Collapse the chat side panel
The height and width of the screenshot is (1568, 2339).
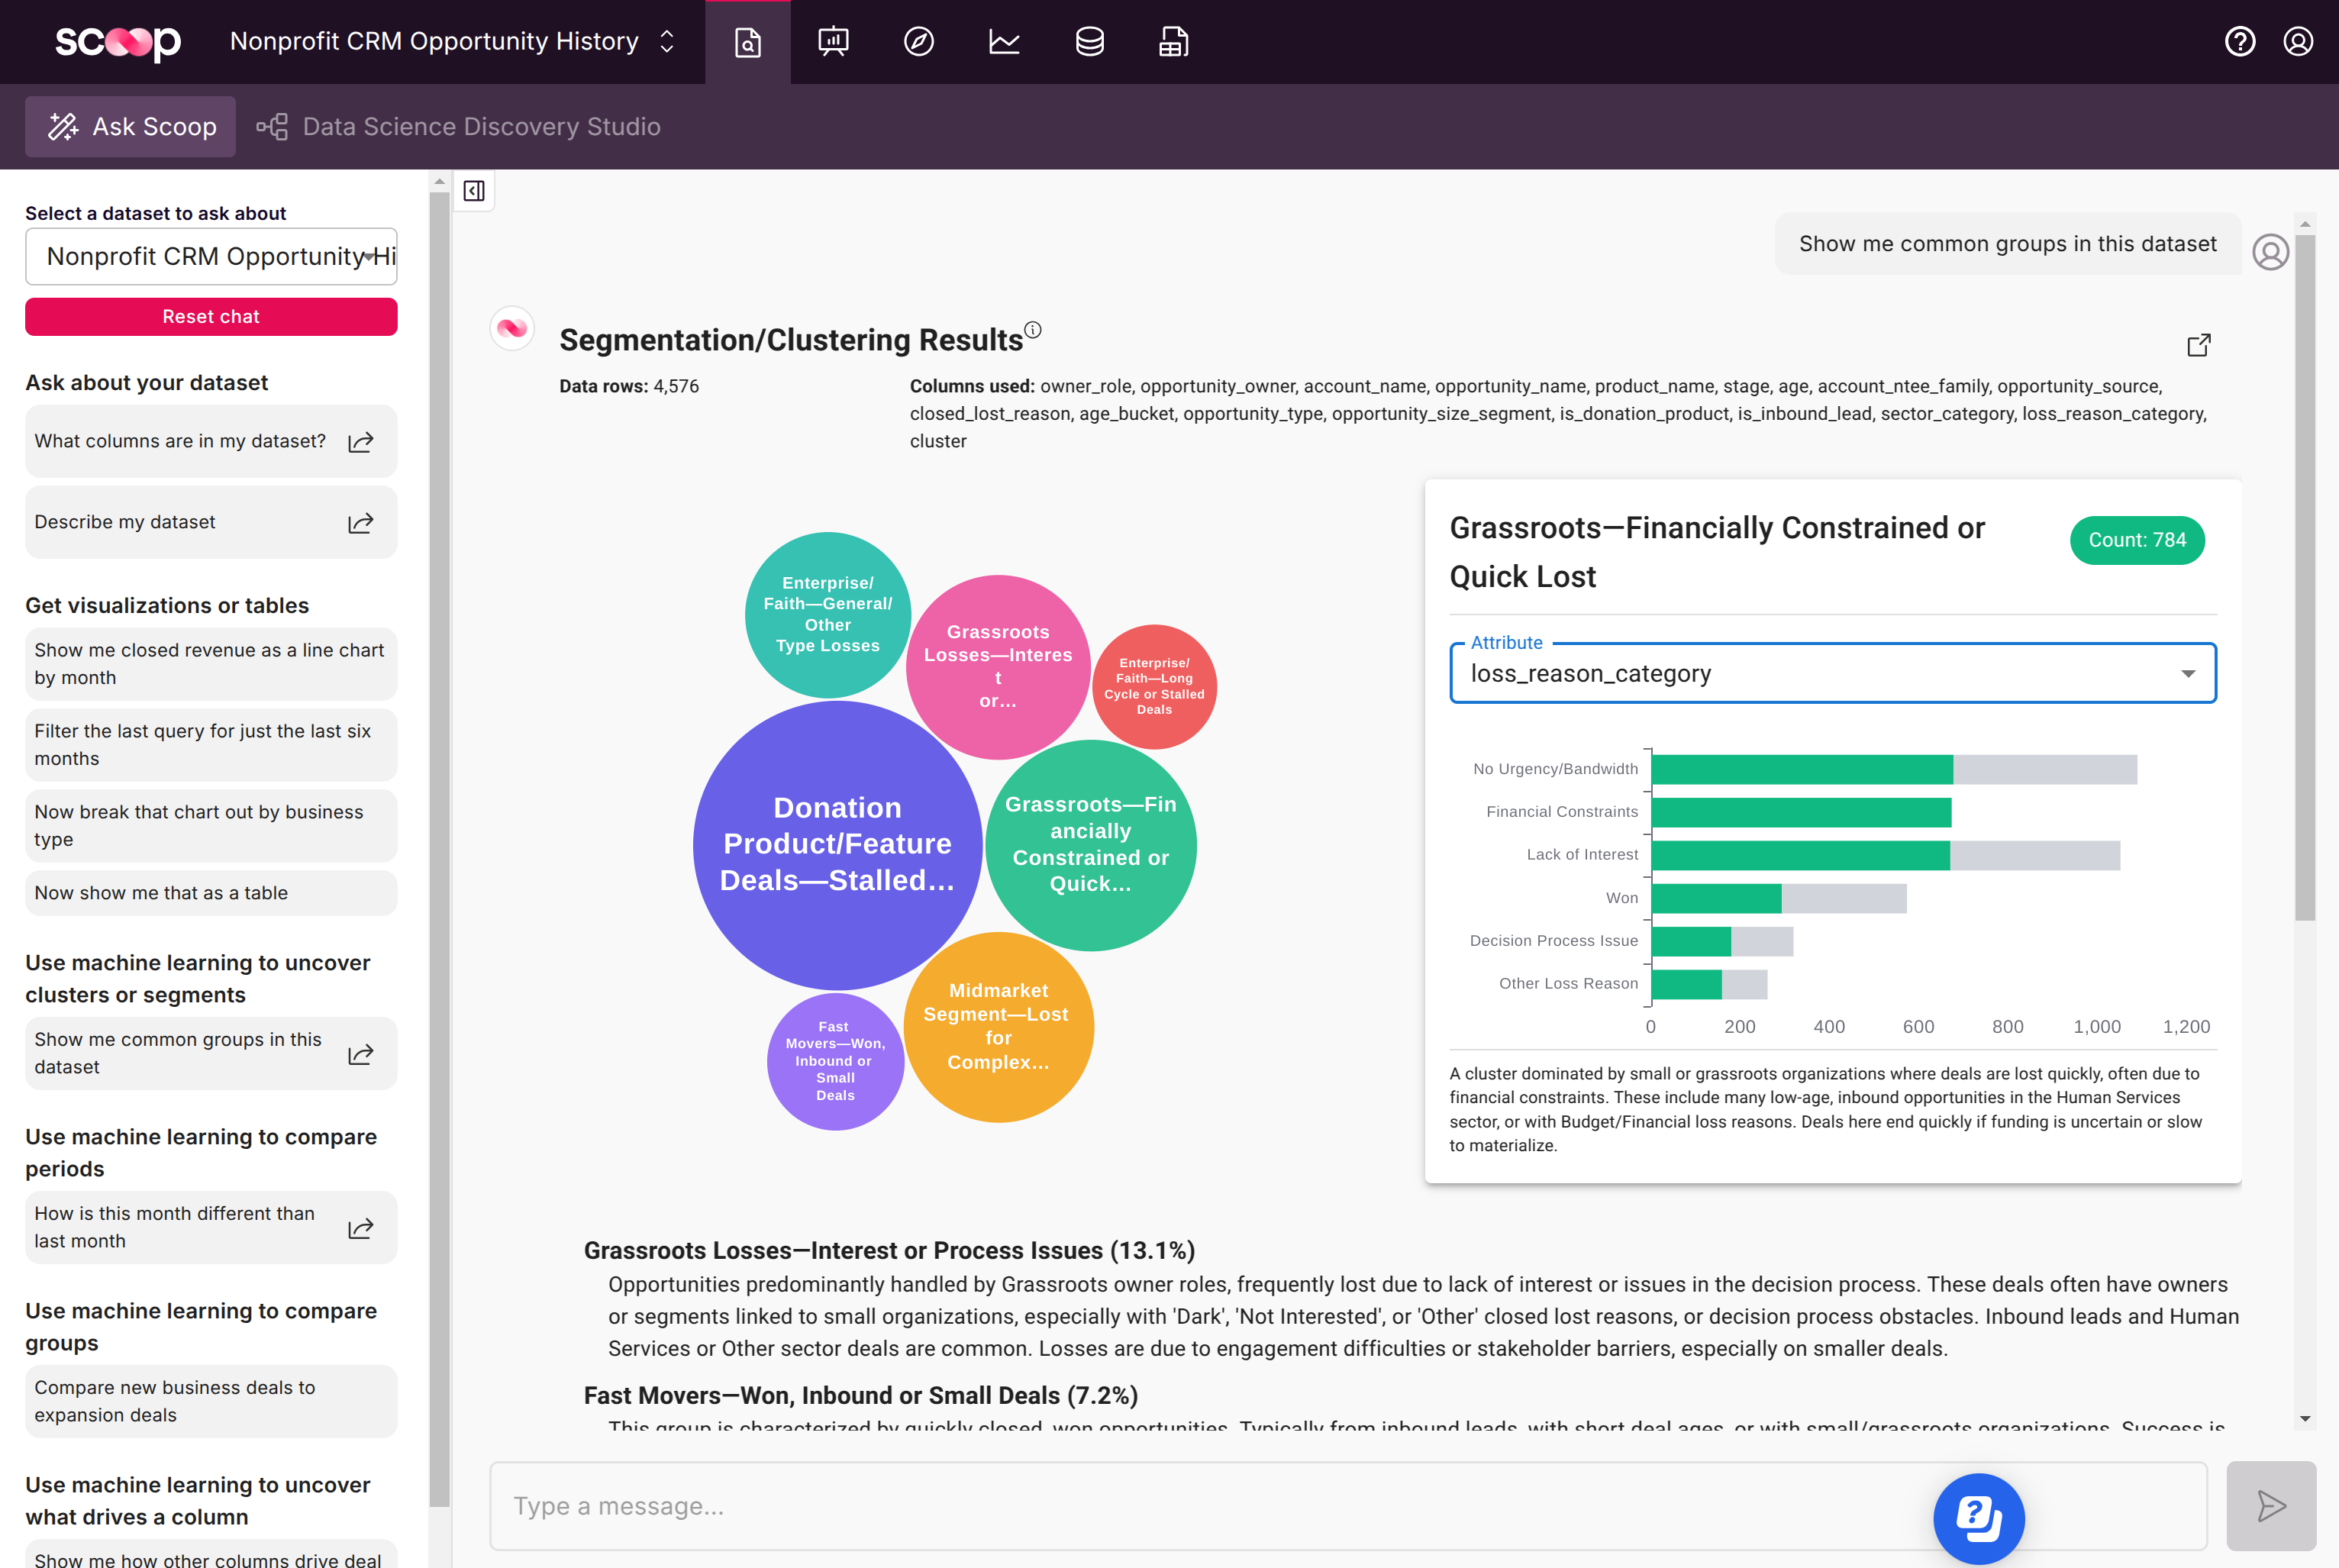pyautogui.click(x=474, y=191)
